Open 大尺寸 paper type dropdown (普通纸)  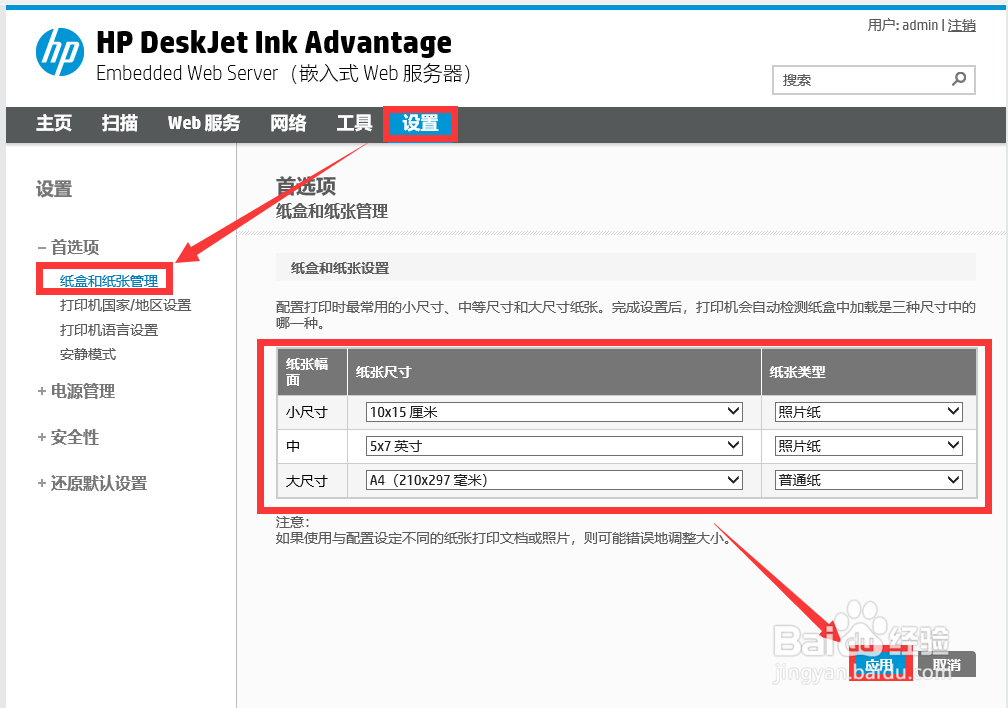868,480
